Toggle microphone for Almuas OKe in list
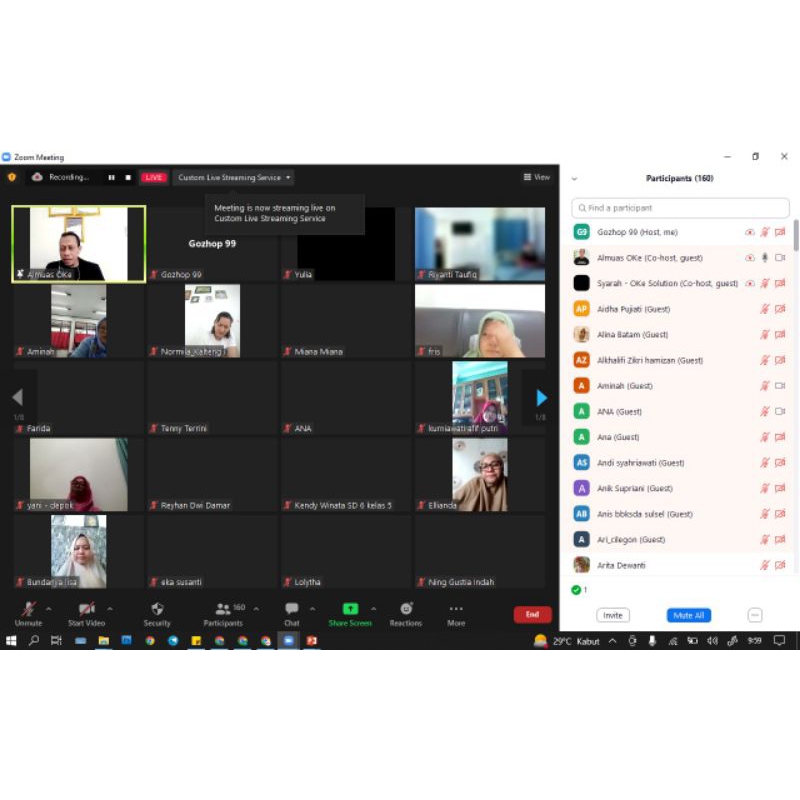 tap(765, 258)
